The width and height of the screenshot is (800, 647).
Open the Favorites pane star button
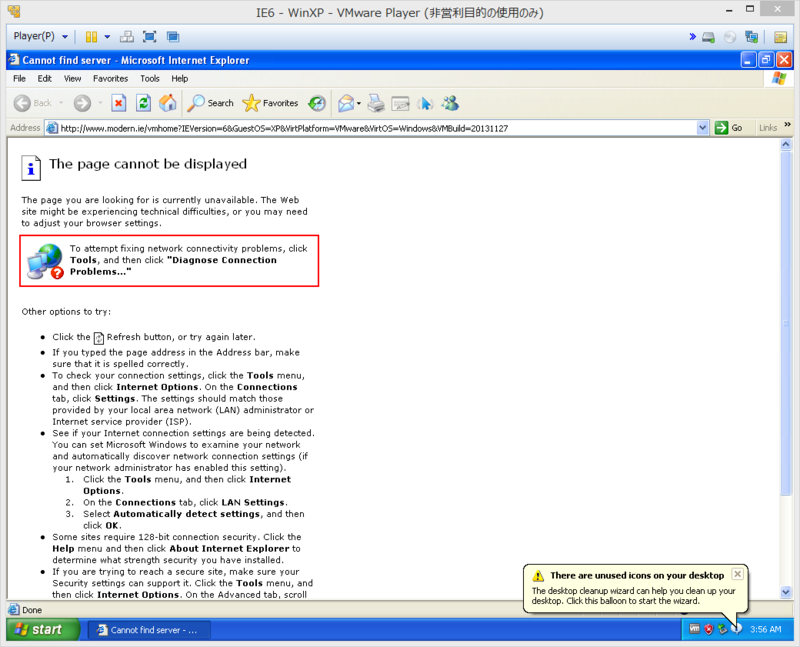coord(270,103)
